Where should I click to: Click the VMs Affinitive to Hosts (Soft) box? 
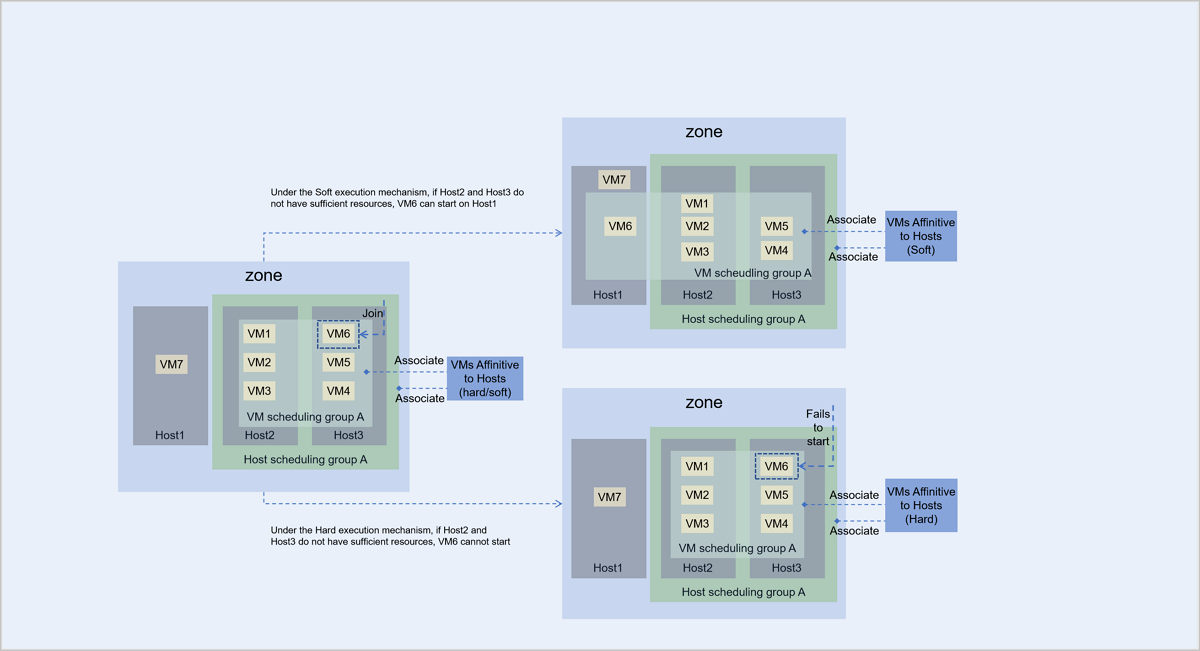tap(920, 236)
